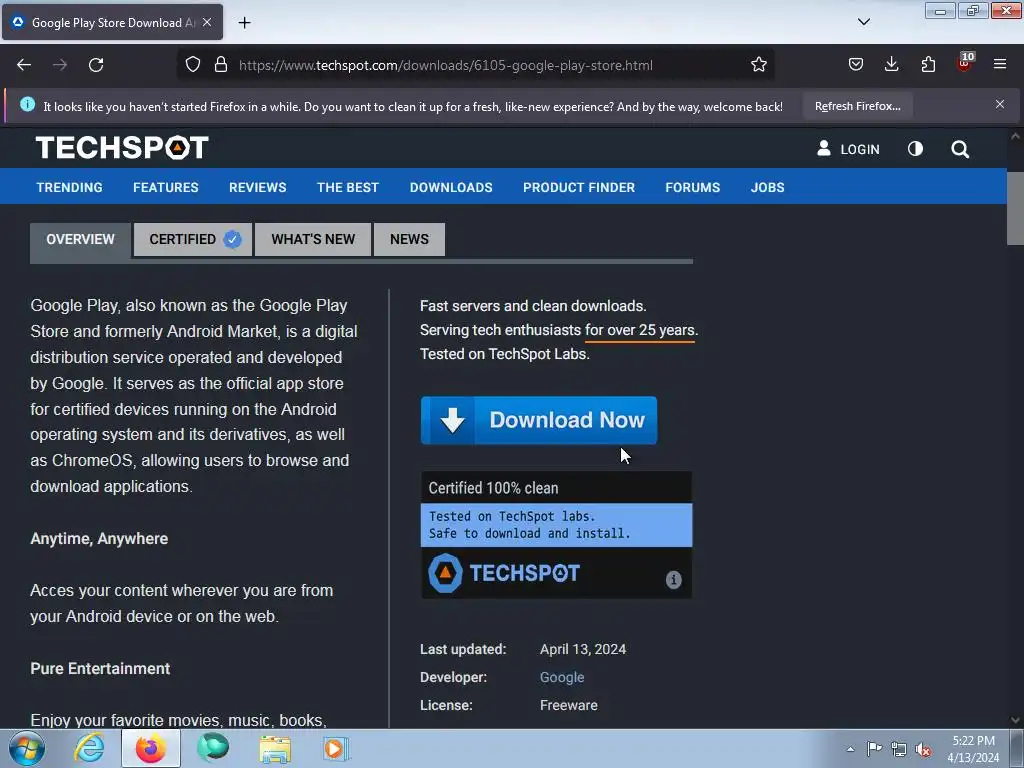1024x768 pixels.
Task: Open the green globe app in taskbar
Action: 213,748
